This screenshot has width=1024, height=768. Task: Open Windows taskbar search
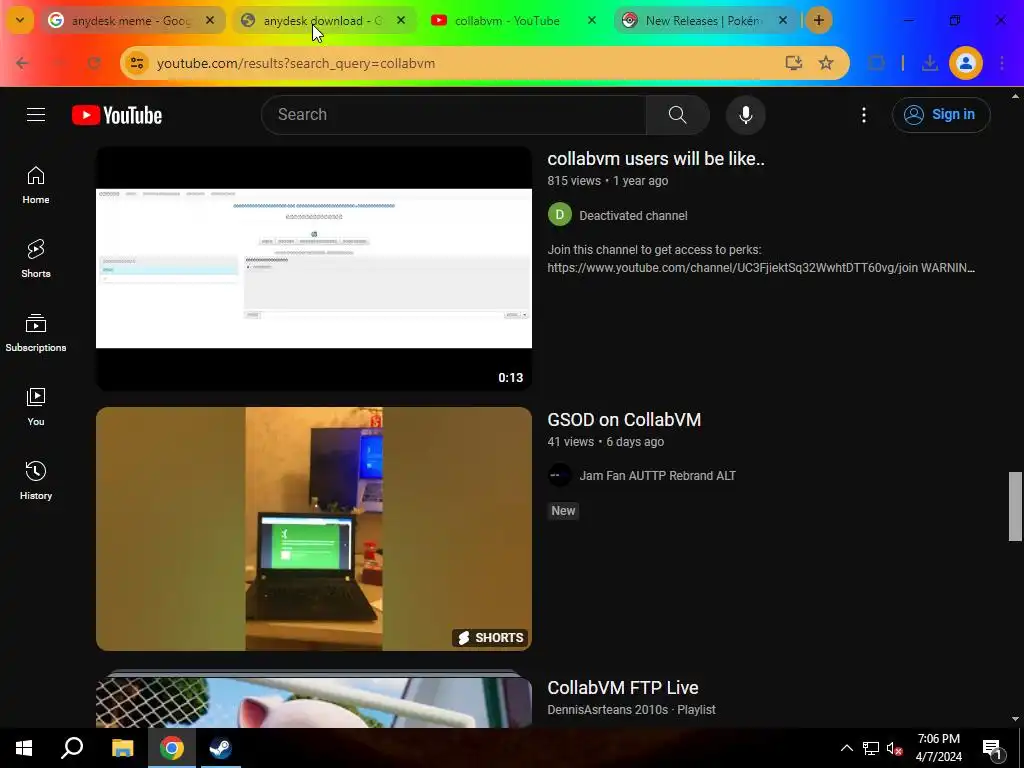pos(72,748)
